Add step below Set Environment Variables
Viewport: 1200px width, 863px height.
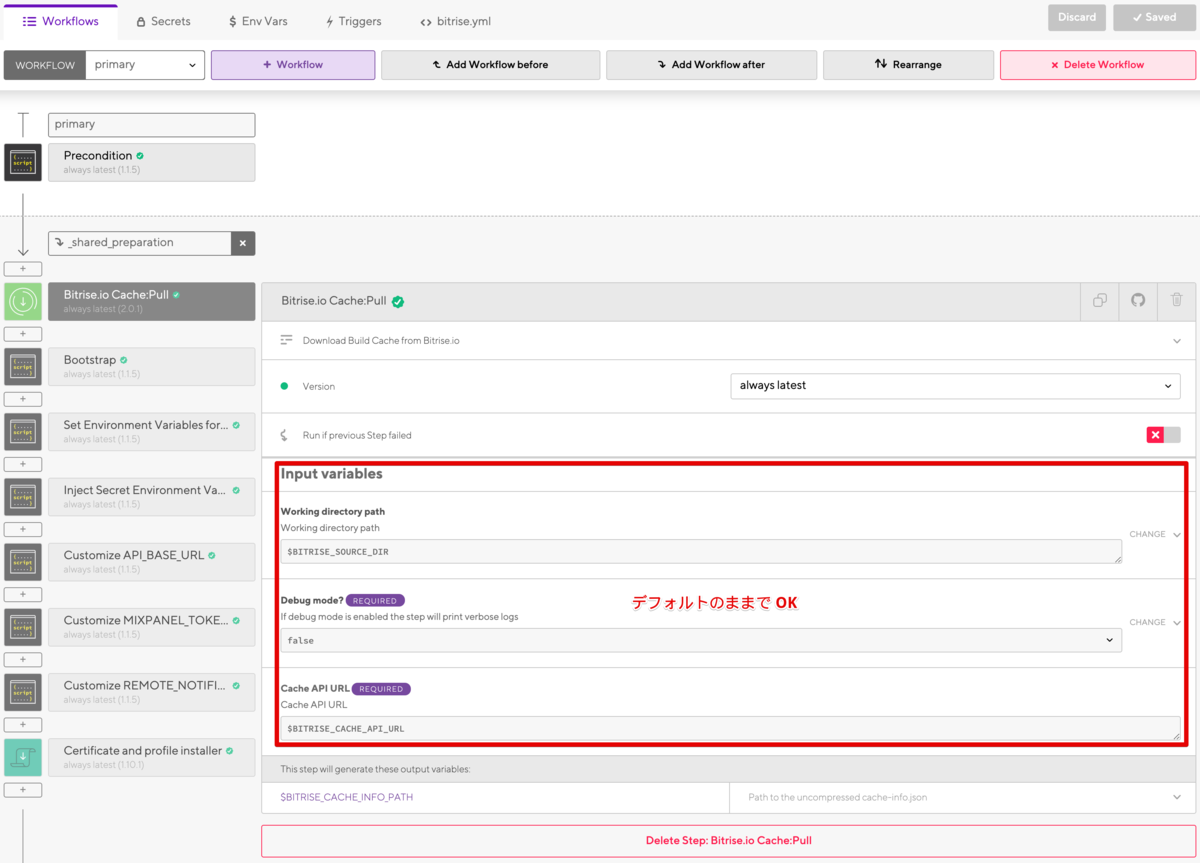coord(23,464)
